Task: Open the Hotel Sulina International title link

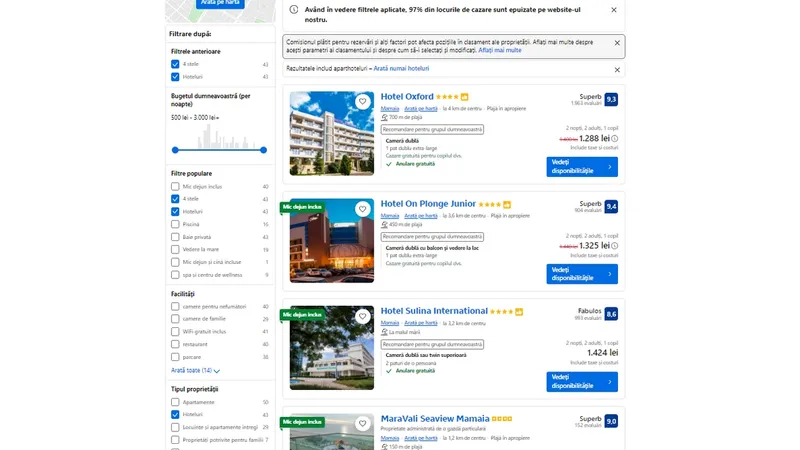Action: (x=434, y=311)
